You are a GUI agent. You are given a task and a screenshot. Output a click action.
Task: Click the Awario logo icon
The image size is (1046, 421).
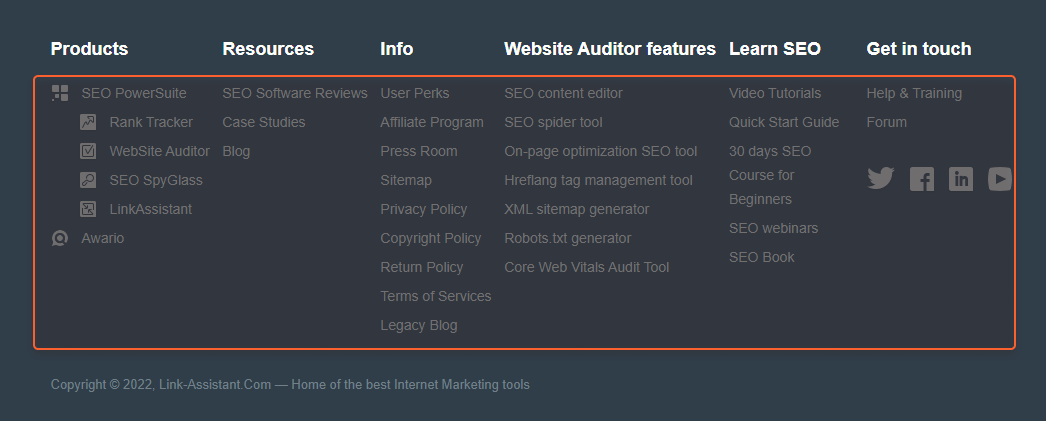[x=60, y=238]
